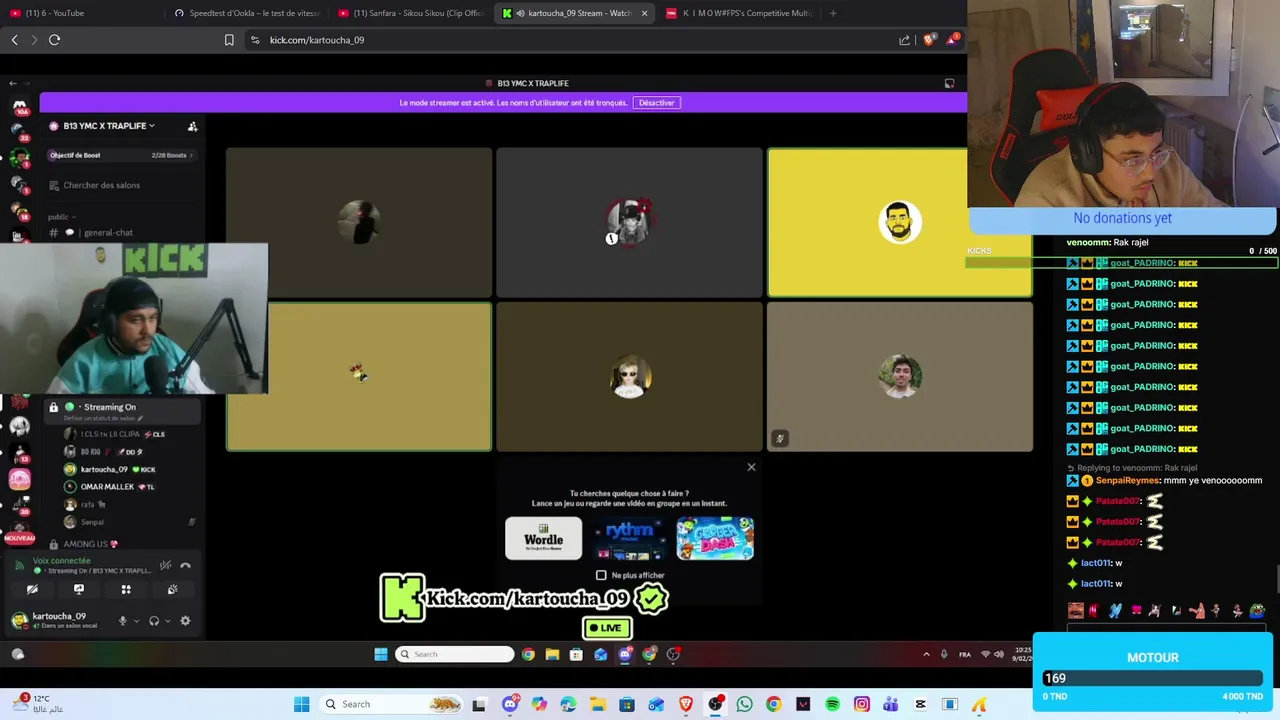Click the Discord disconnect from voice icon
Image resolution: width=1280 pixels, height=720 pixels.
pyautogui.click(x=185, y=565)
